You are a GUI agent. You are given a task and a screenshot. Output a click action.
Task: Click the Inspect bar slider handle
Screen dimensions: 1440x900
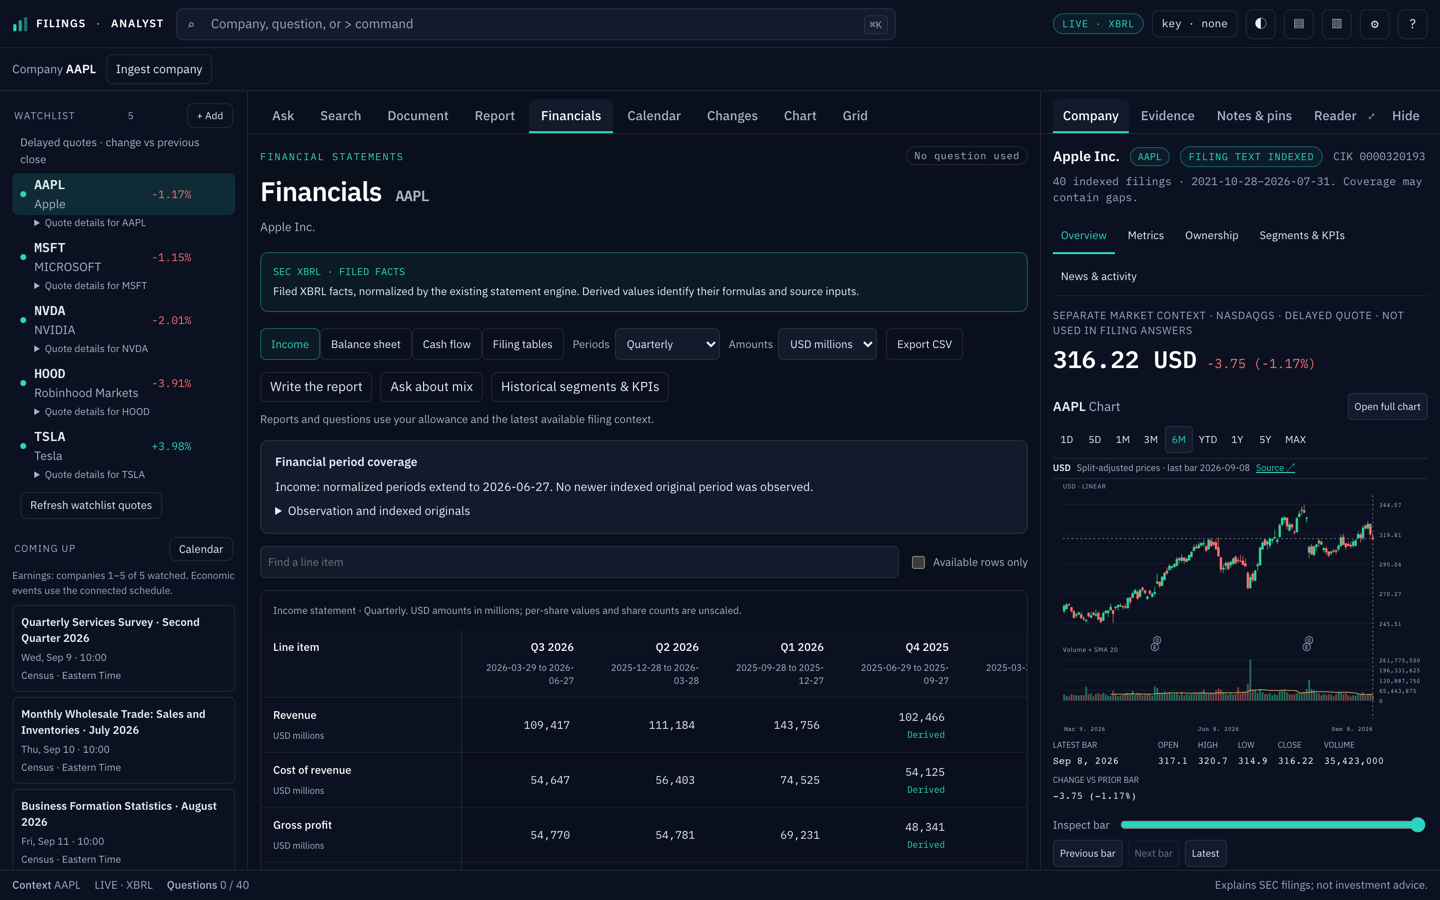(x=1418, y=825)
